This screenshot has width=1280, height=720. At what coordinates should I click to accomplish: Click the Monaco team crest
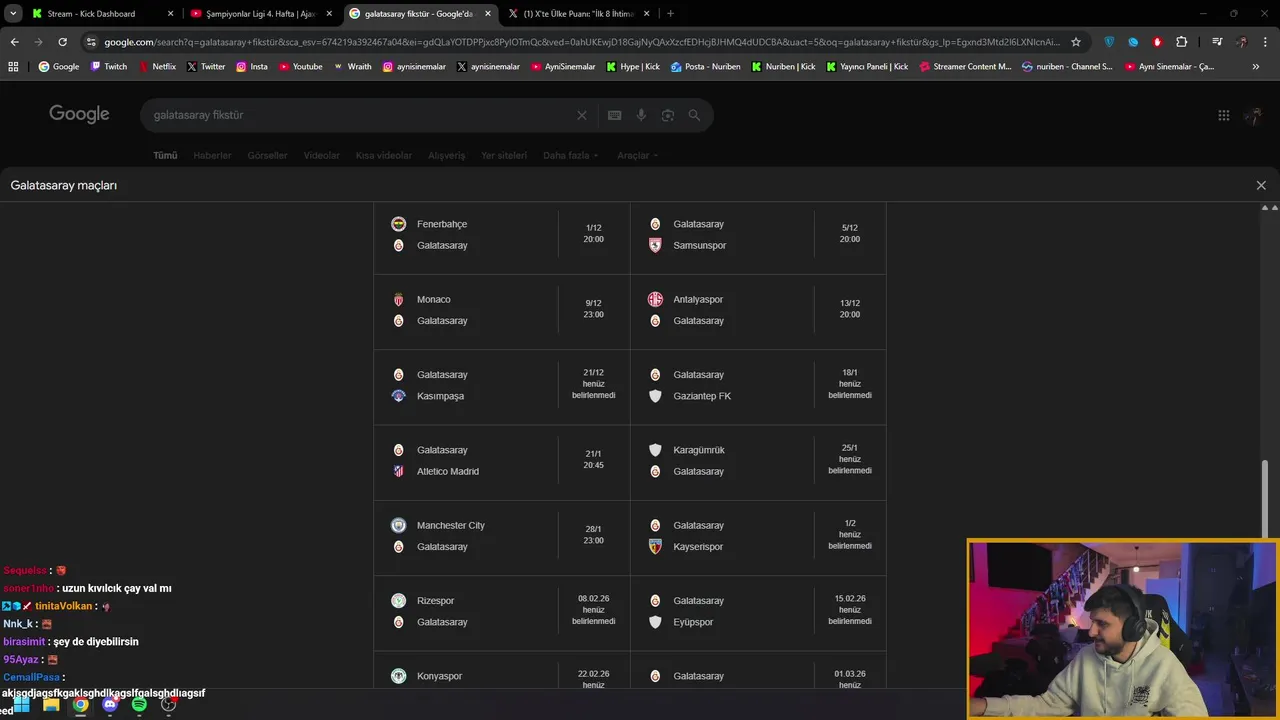[x=398, y=299]
